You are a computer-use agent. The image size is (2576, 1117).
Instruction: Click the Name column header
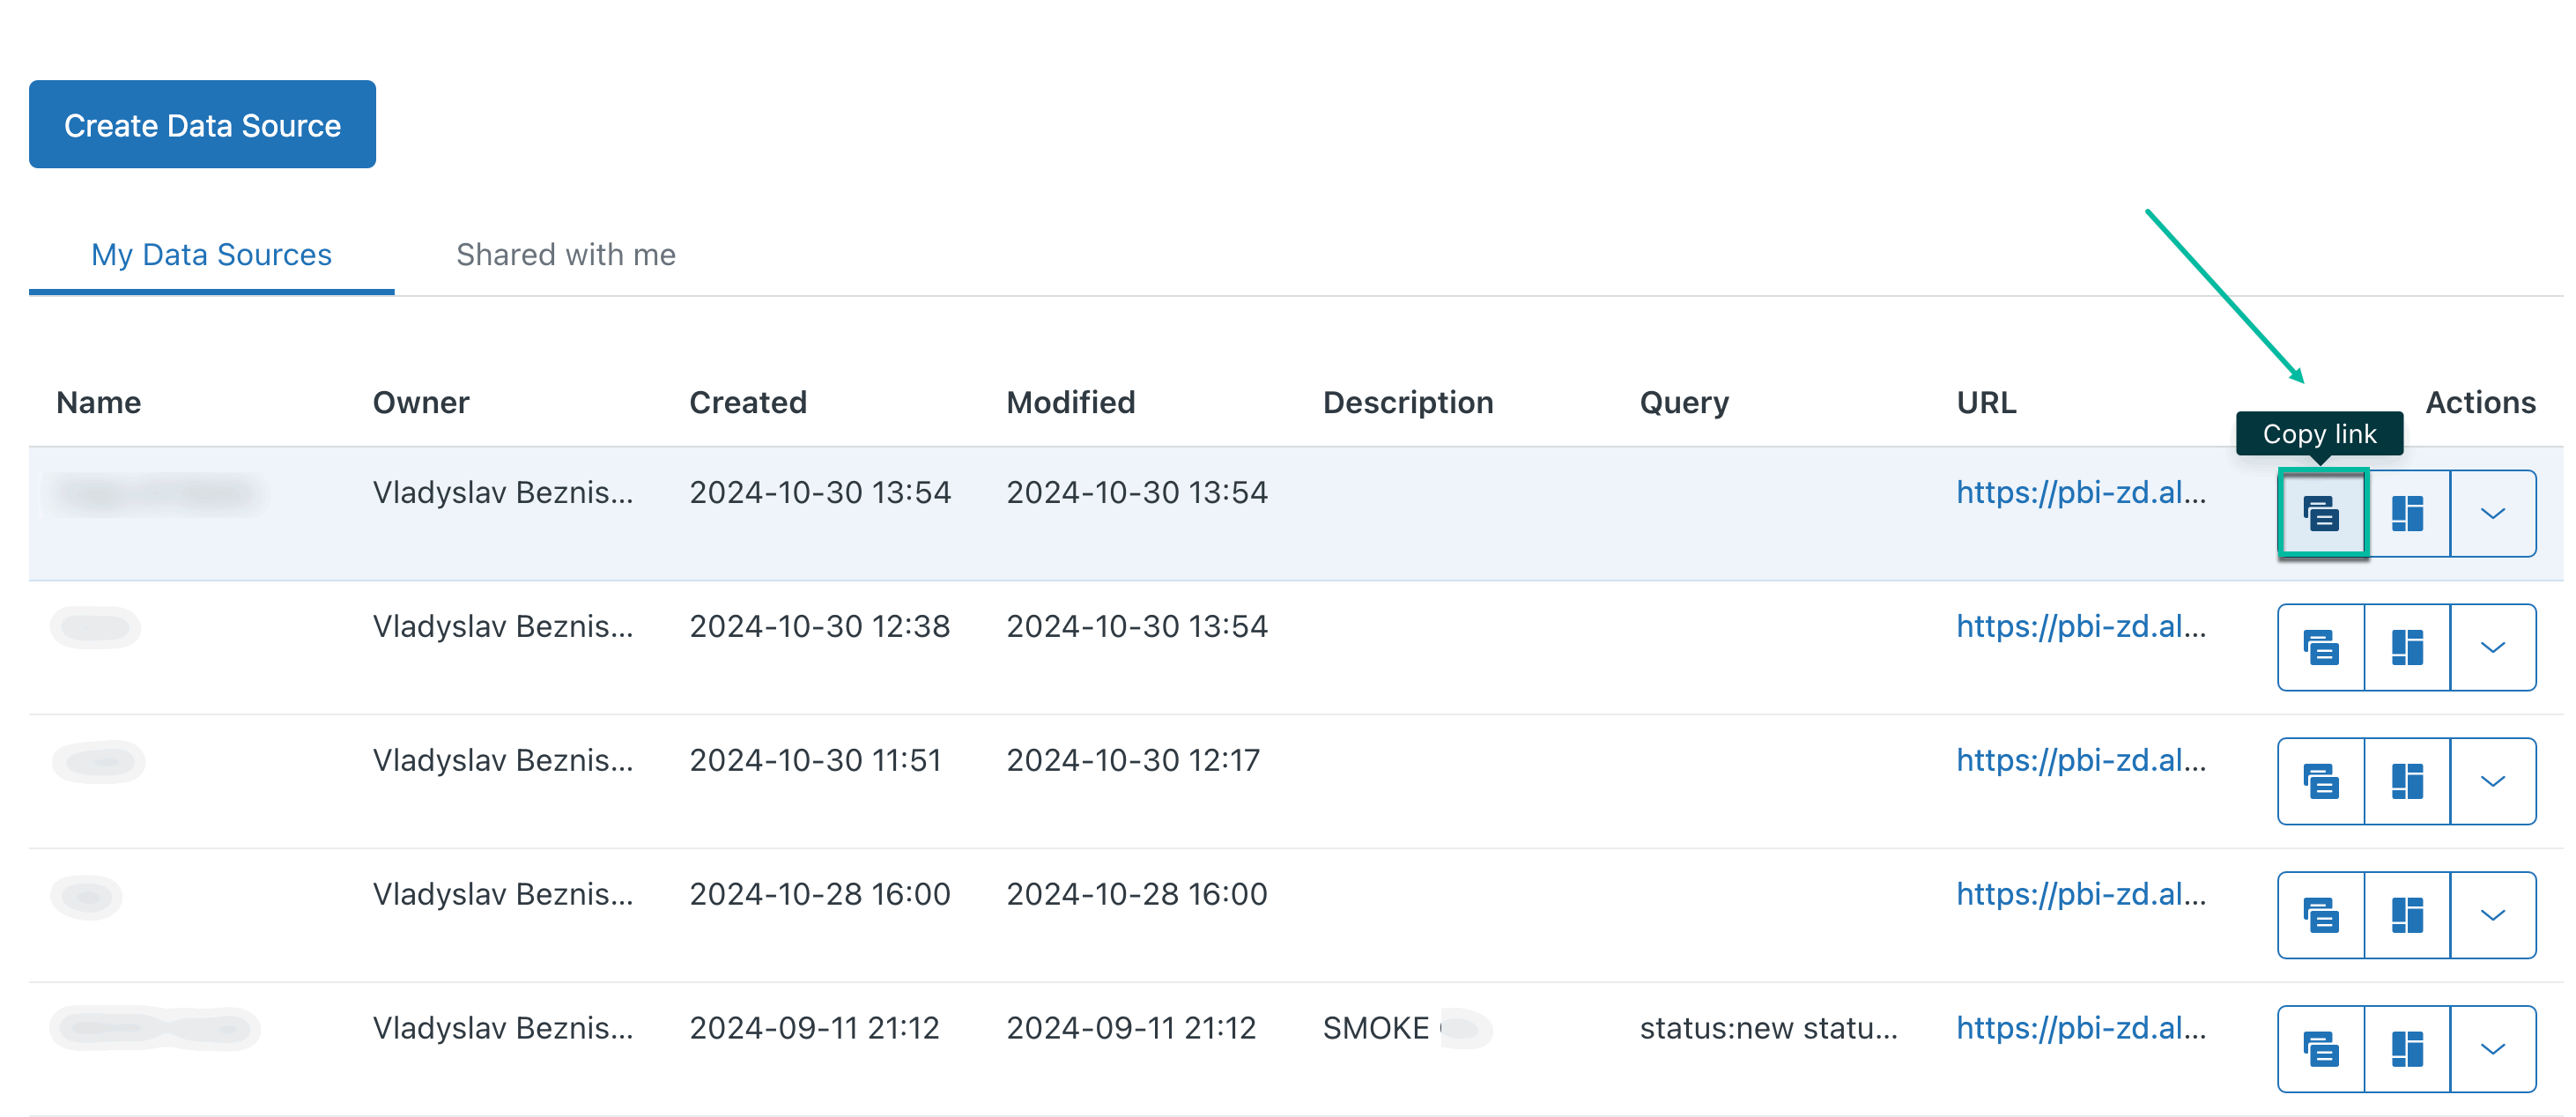pos(99,402)
